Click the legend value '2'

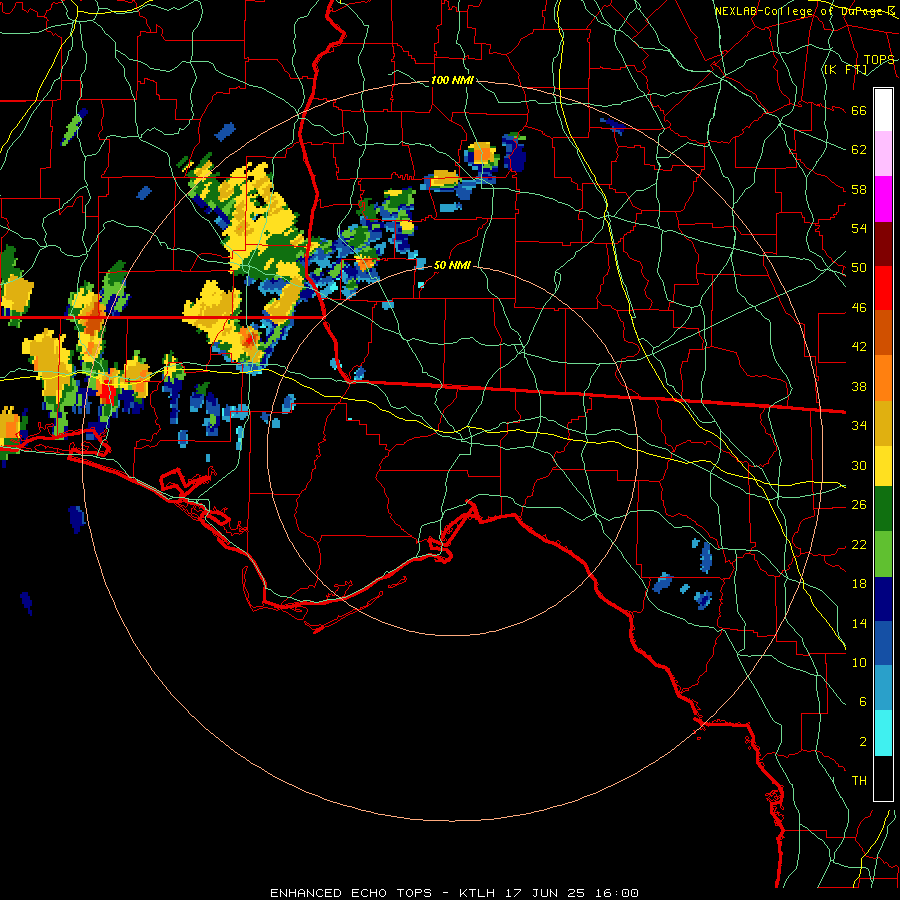(x=862, y=742)
